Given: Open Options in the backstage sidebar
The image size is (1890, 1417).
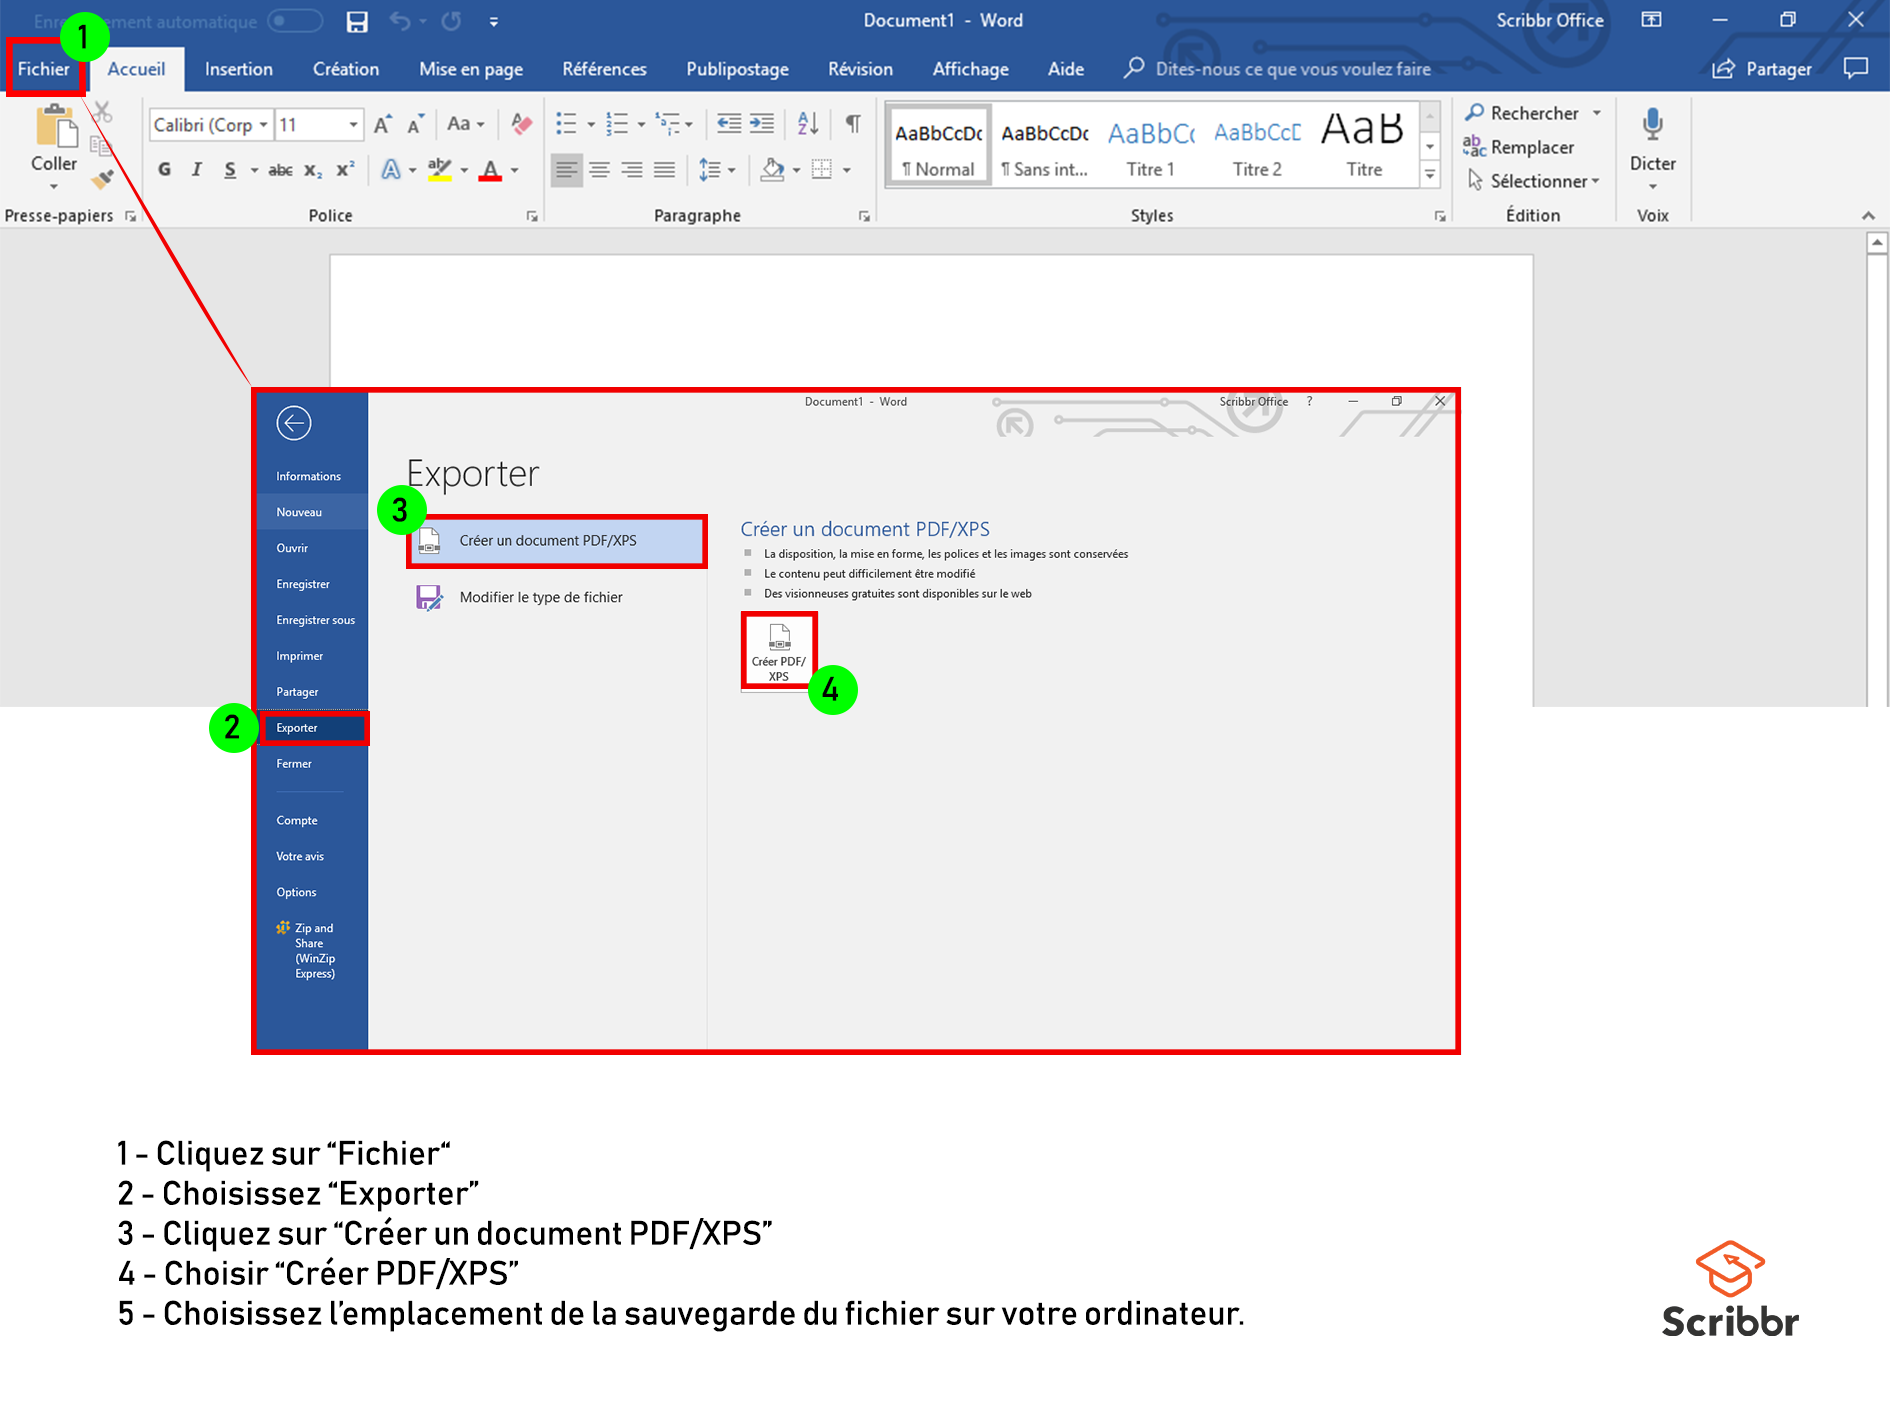Looking at the screenshot, I should pos(313,892).
